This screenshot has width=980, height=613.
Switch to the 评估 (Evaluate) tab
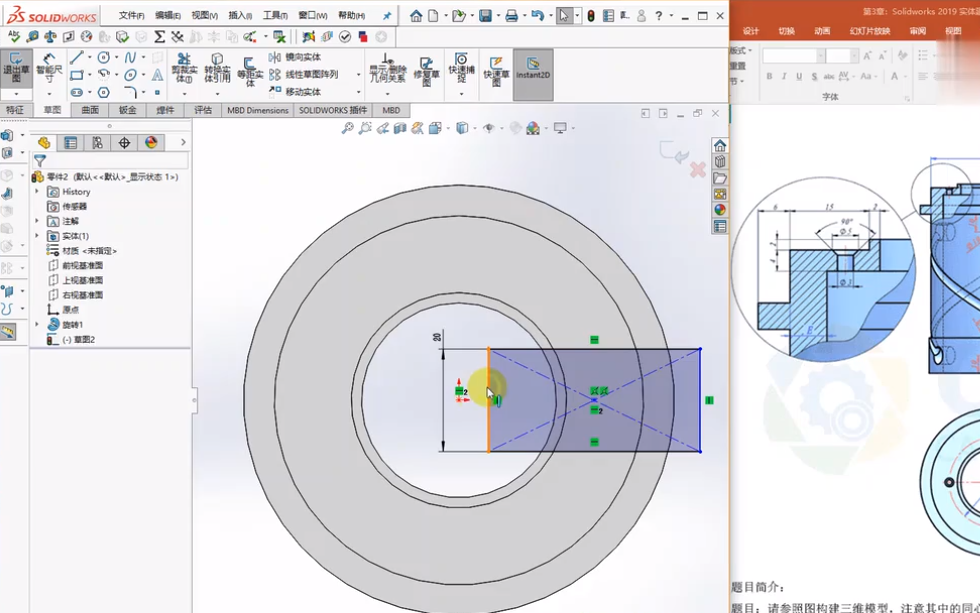pos(202,110)
